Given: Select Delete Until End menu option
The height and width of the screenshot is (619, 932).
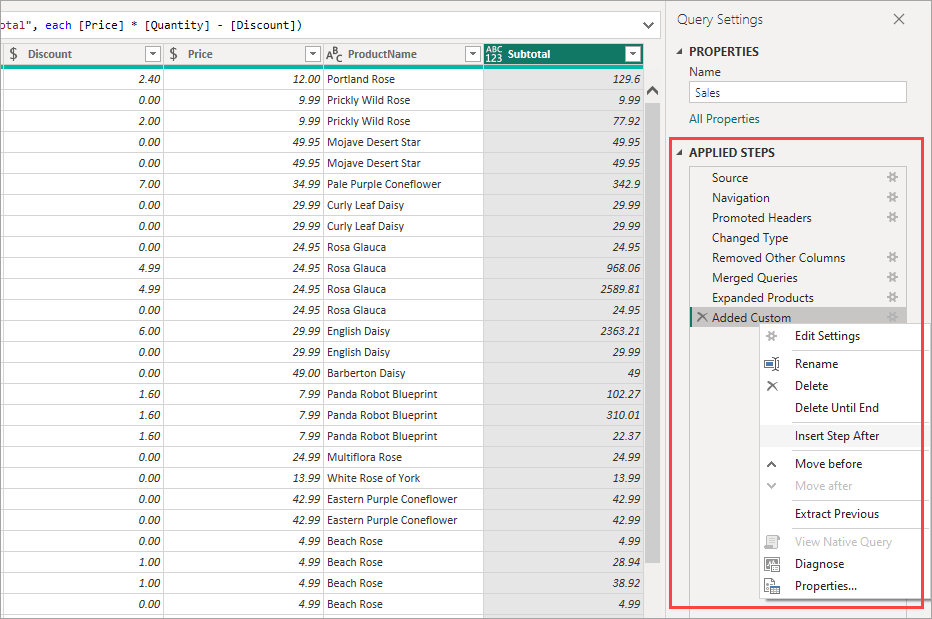Looking at the screenshot, I should click(x=837, y=408).
